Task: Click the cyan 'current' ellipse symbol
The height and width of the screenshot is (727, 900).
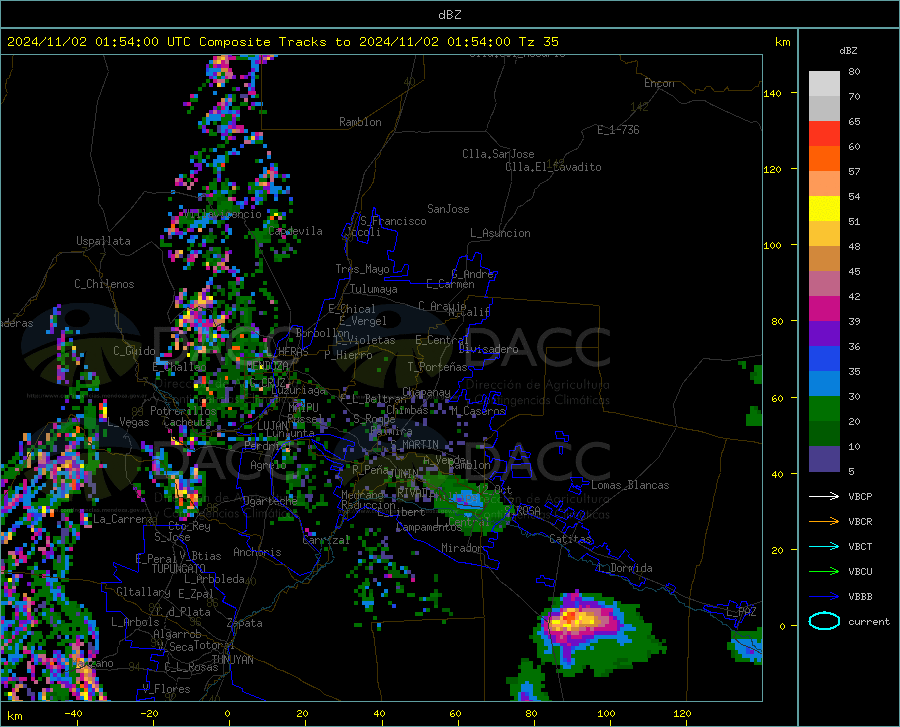Action: [x=824, y=621]
